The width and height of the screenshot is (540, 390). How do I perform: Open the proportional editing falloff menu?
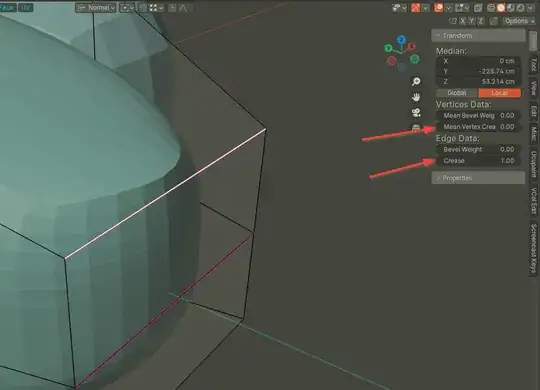pyautogui.click(x=184, y=8)
